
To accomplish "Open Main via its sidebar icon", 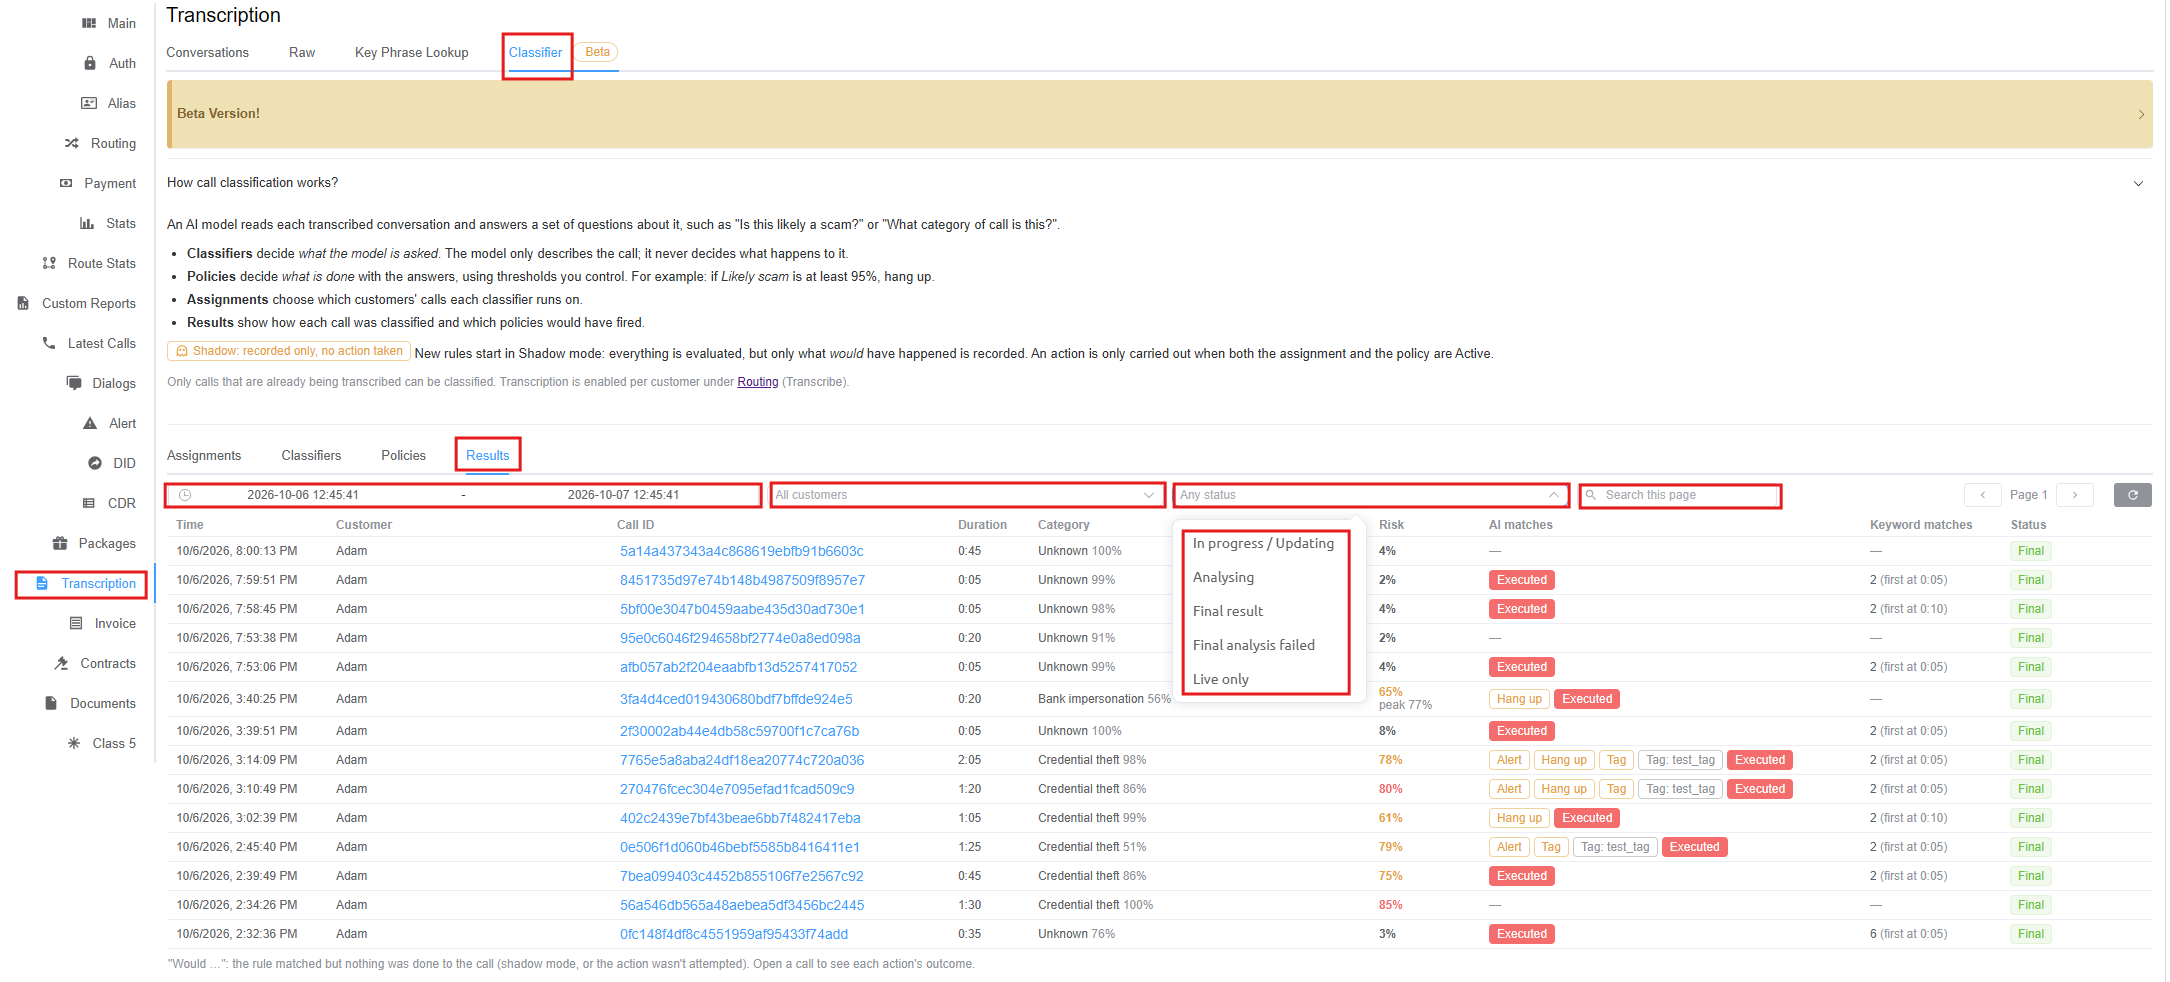I will click(x=89, y=23).
